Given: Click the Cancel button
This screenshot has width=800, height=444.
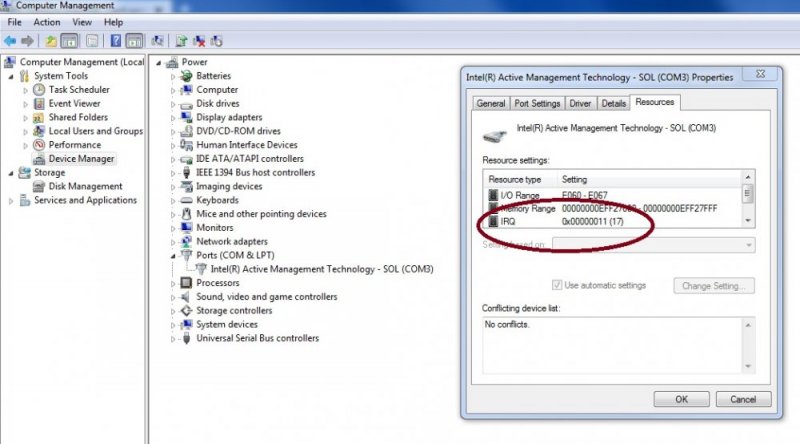Looking at the screenshot, I should coord(743,399).
